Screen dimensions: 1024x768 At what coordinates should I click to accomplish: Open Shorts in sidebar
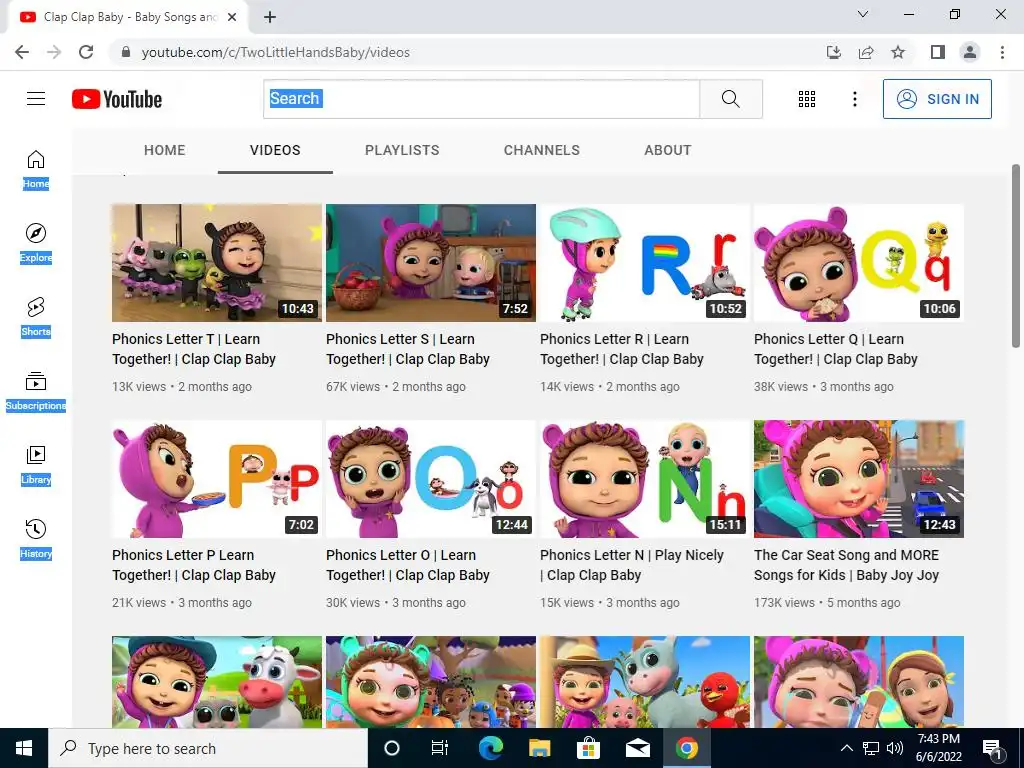(x=36, y=317)
